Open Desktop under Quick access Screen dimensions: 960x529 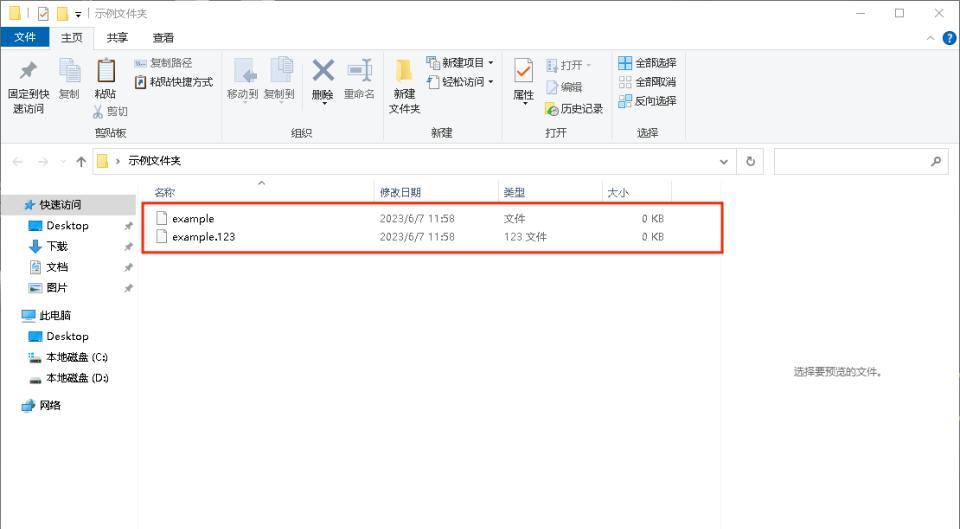(x=67, y=225)
